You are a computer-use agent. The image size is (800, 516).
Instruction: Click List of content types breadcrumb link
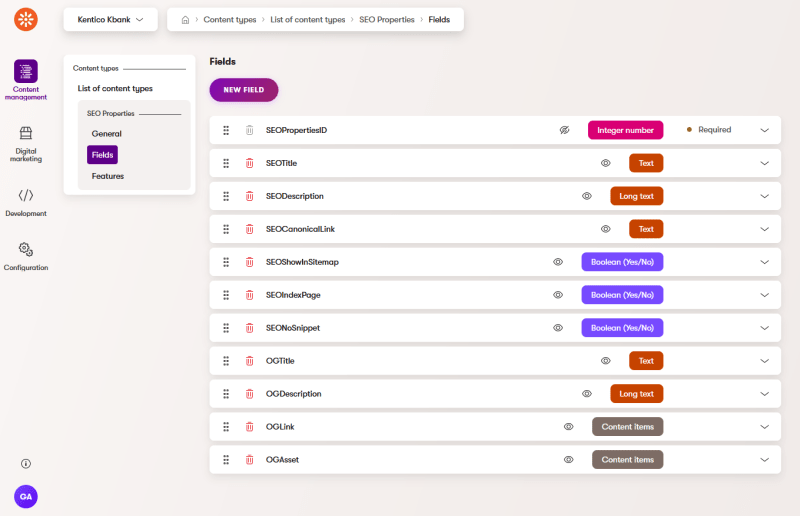308,19
